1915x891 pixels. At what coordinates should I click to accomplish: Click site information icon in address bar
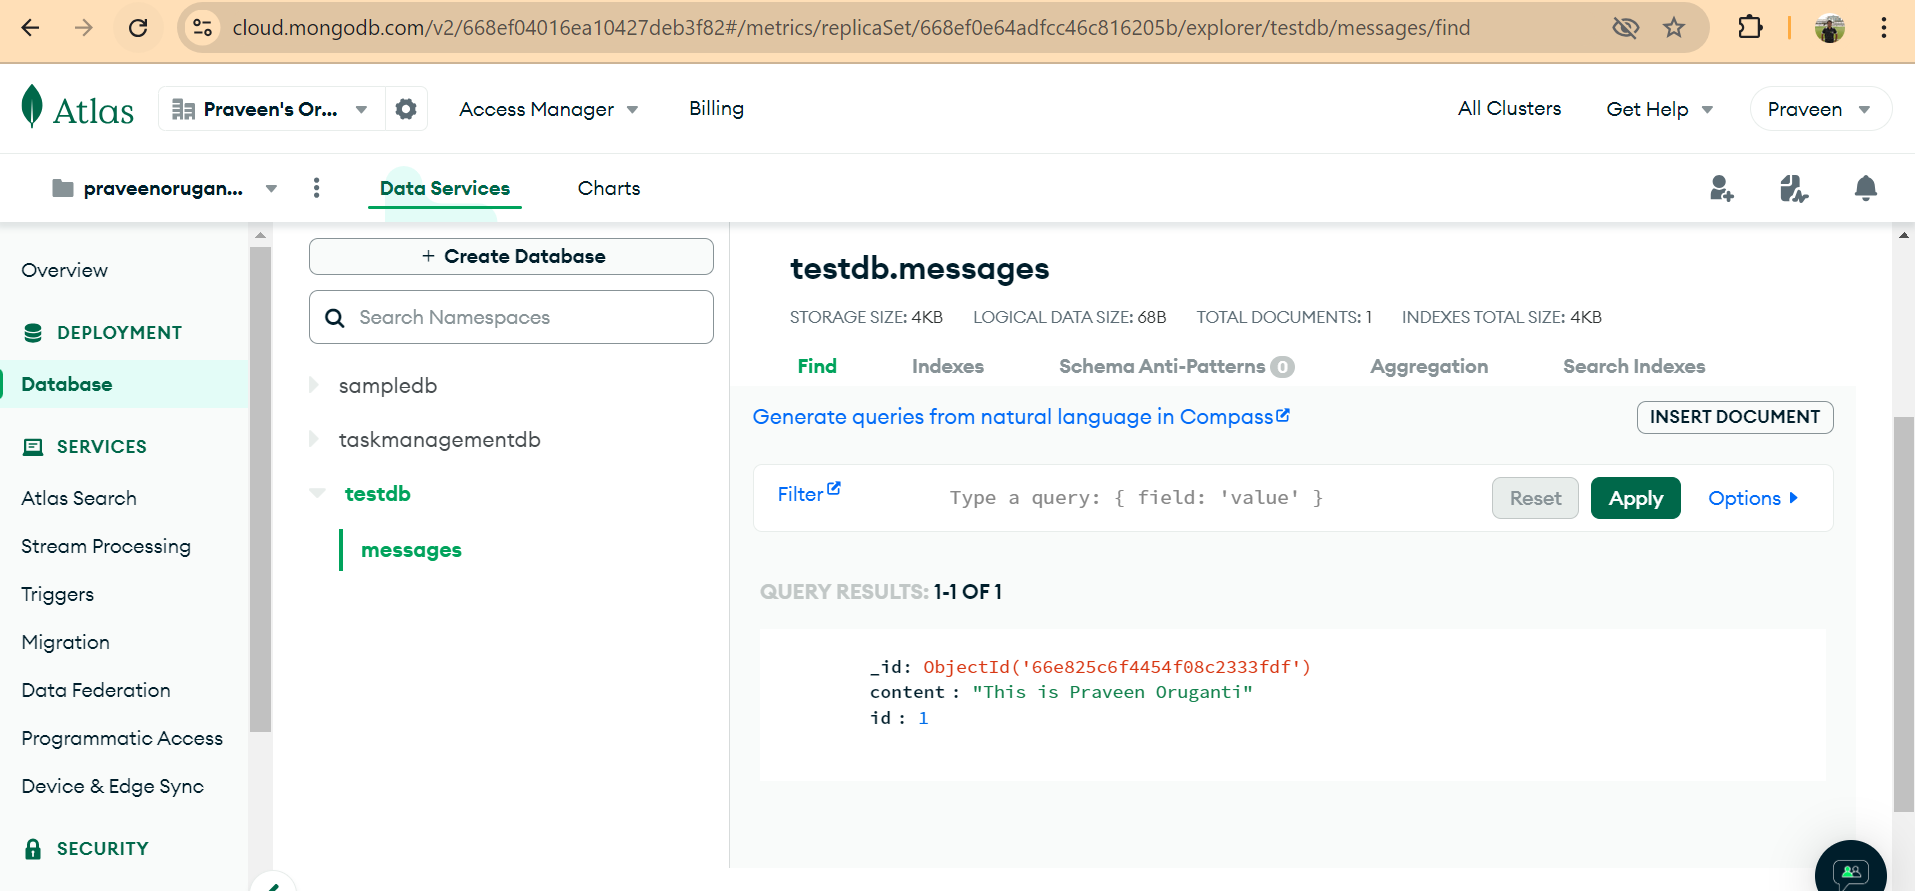pos(203,28)
